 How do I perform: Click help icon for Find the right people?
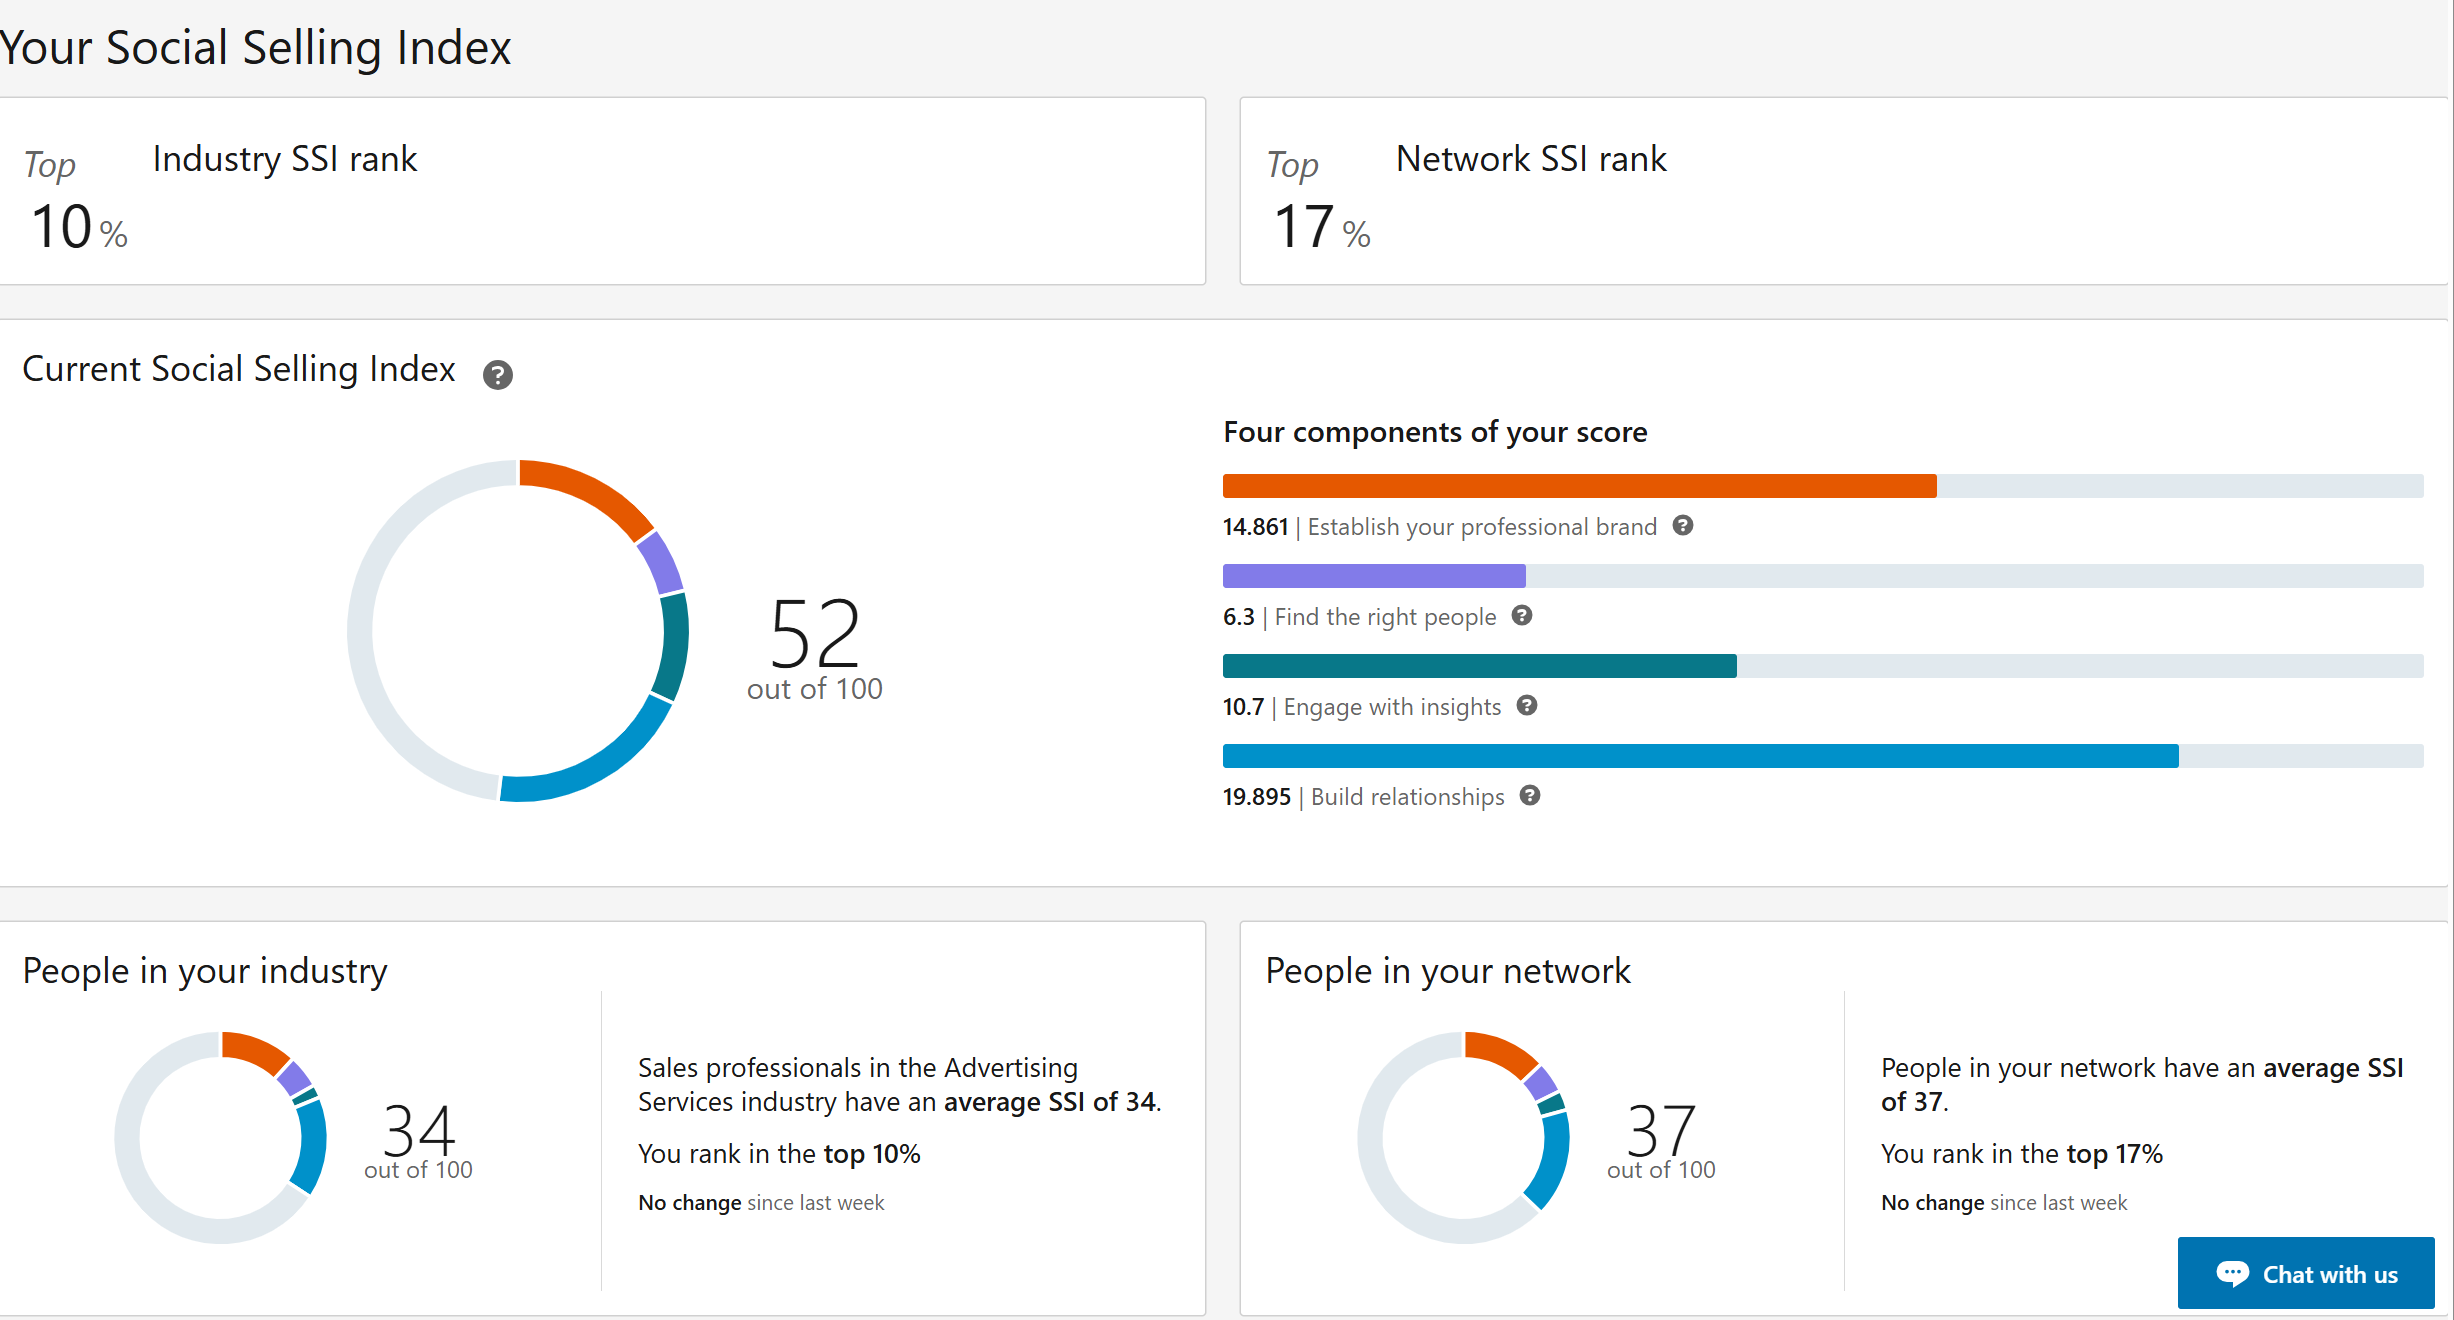point(1522,615)
